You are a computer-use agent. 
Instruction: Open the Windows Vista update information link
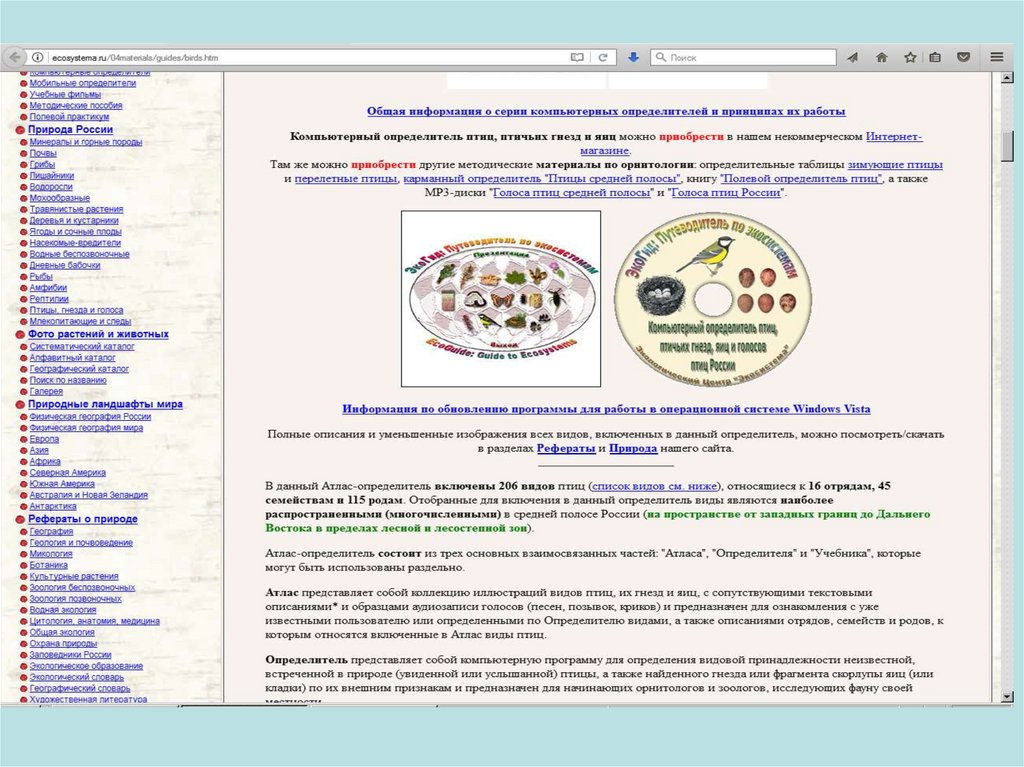click(x=606, y=409)
